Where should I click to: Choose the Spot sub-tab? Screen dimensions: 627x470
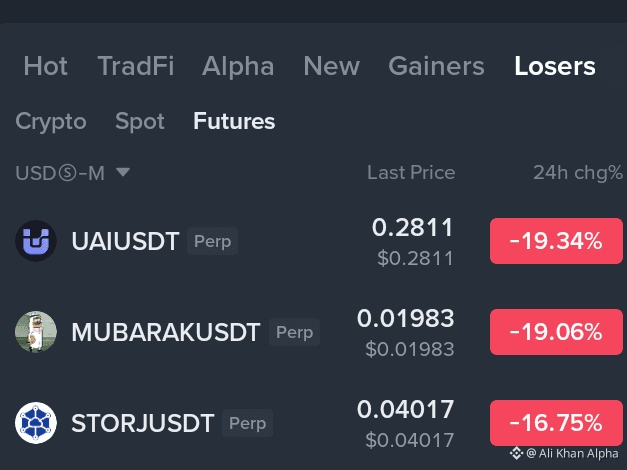140,122
